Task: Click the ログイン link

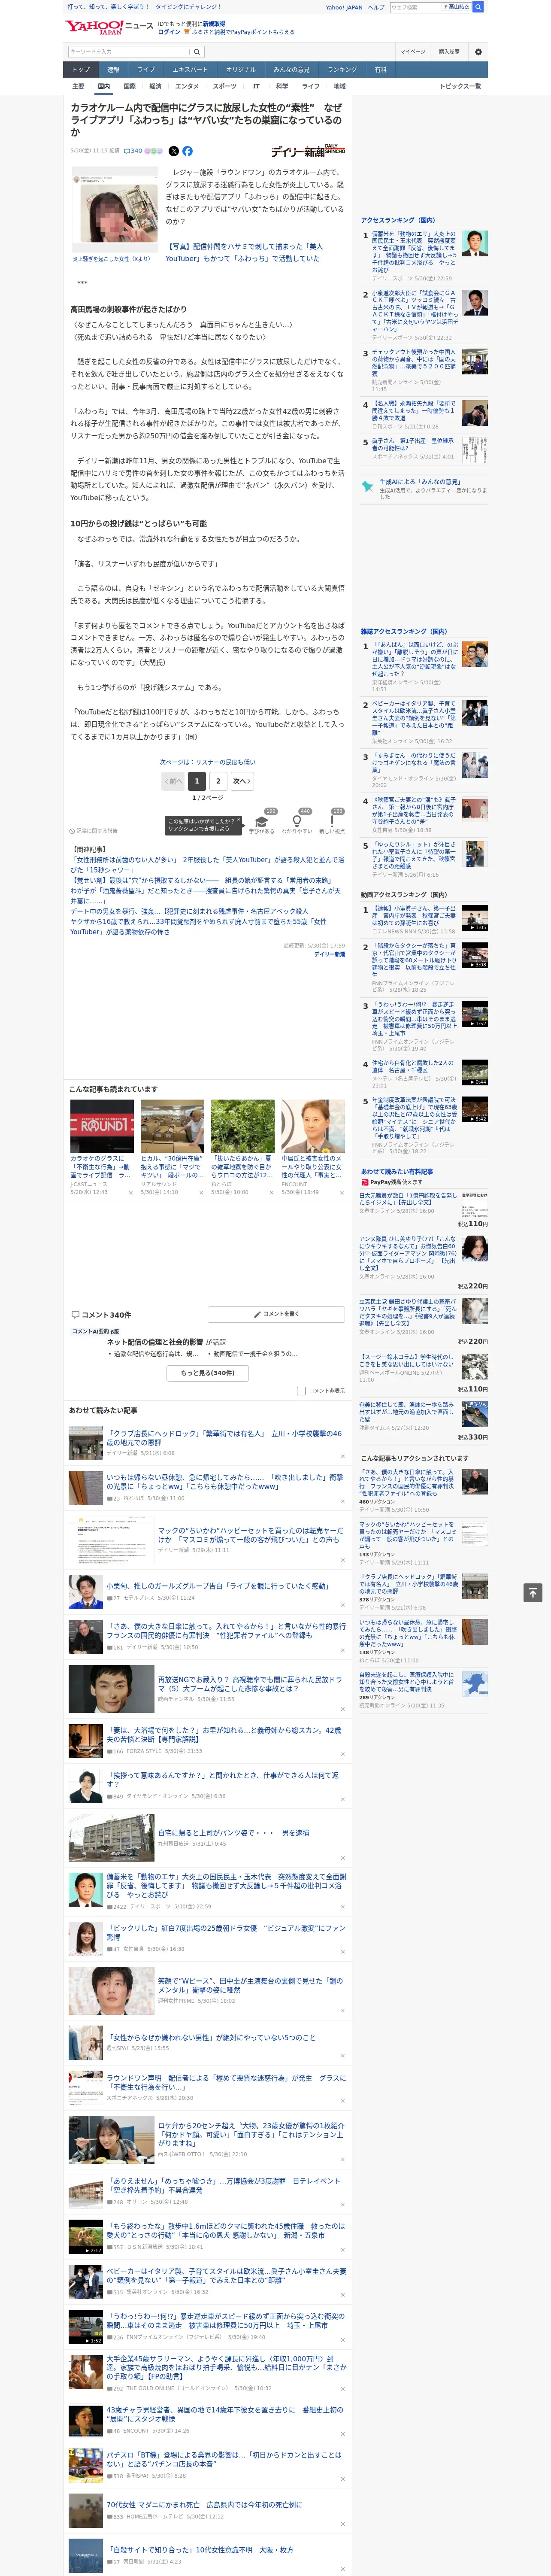Action: 169,32
